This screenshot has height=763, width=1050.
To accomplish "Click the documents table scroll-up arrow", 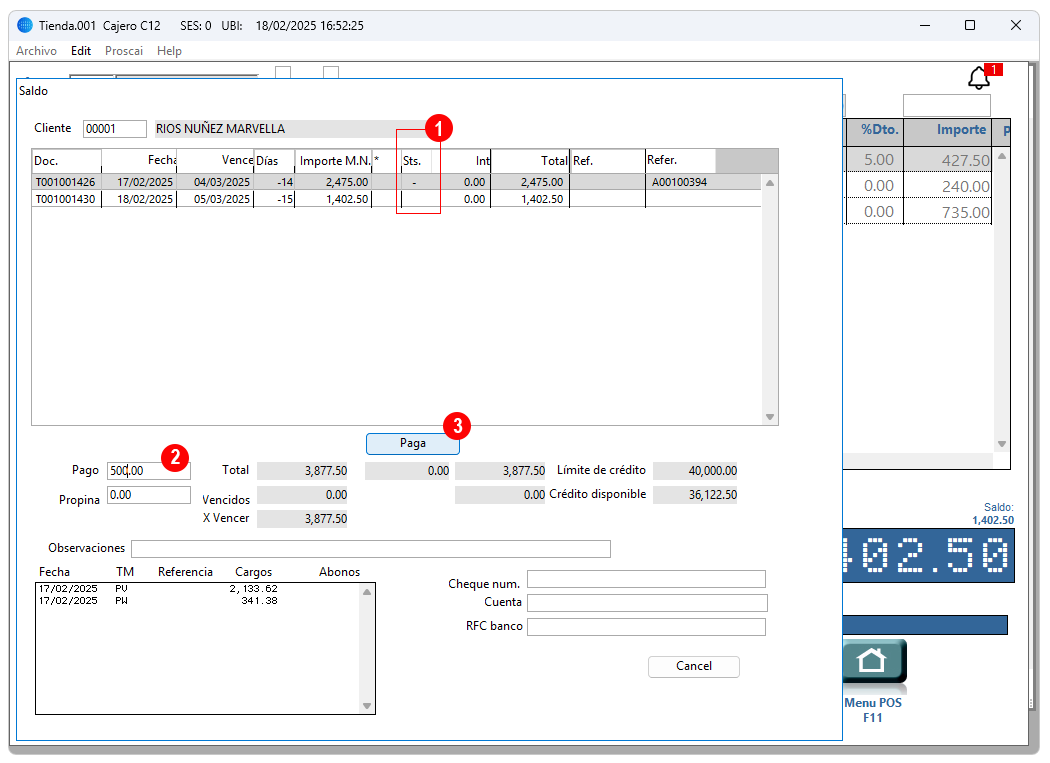I will (770, 183).
